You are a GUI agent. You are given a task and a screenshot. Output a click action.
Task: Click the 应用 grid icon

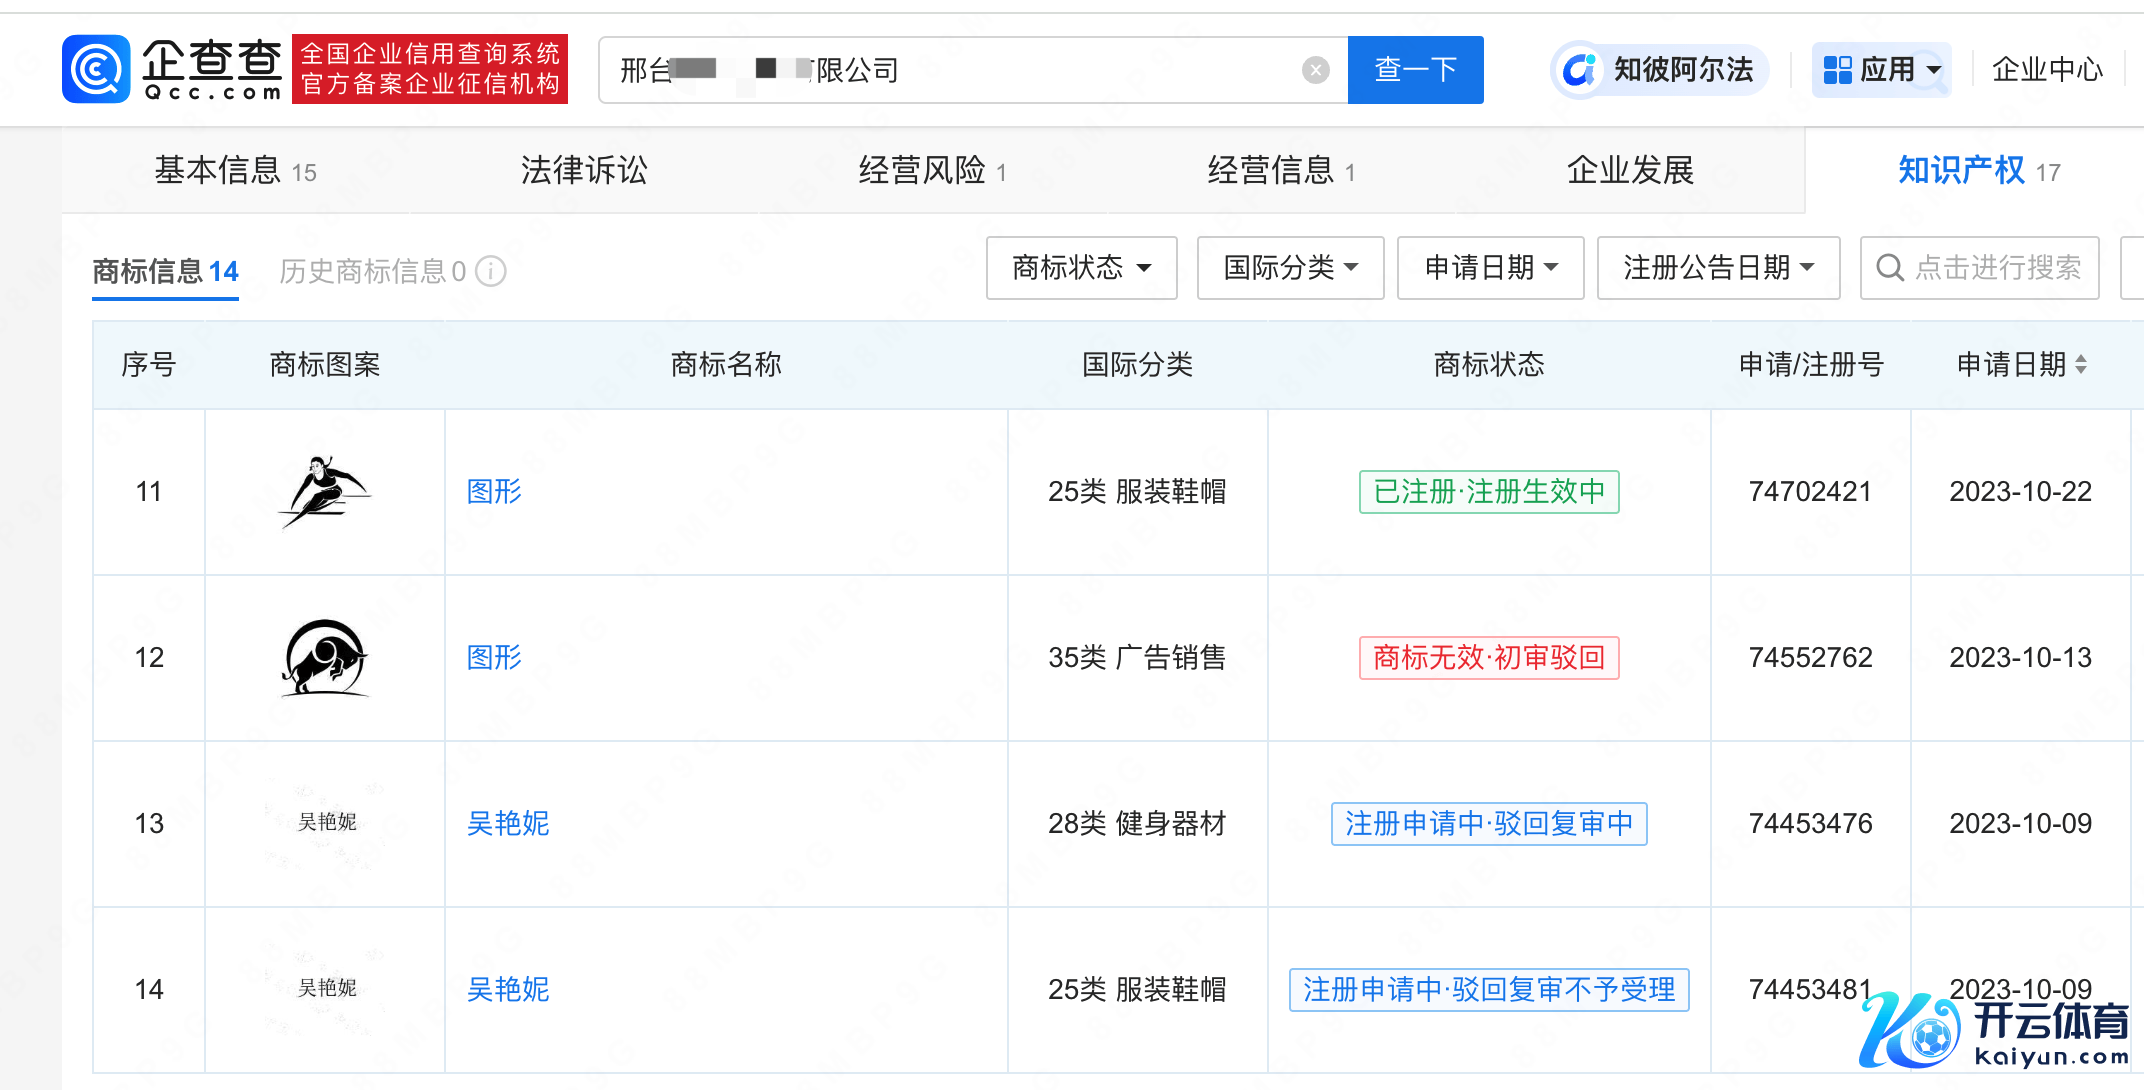(x=1837, y=70)
